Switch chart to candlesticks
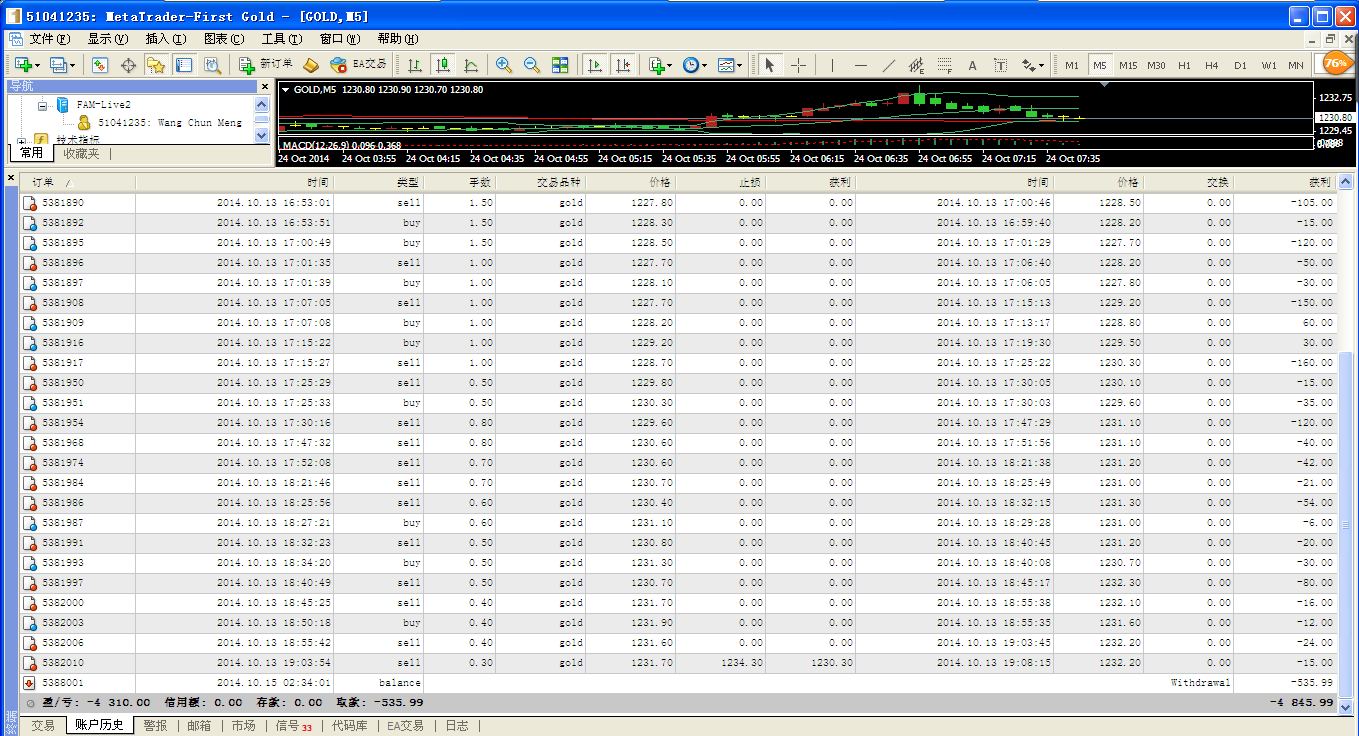 pyautogui.click(x=443, y=65)
